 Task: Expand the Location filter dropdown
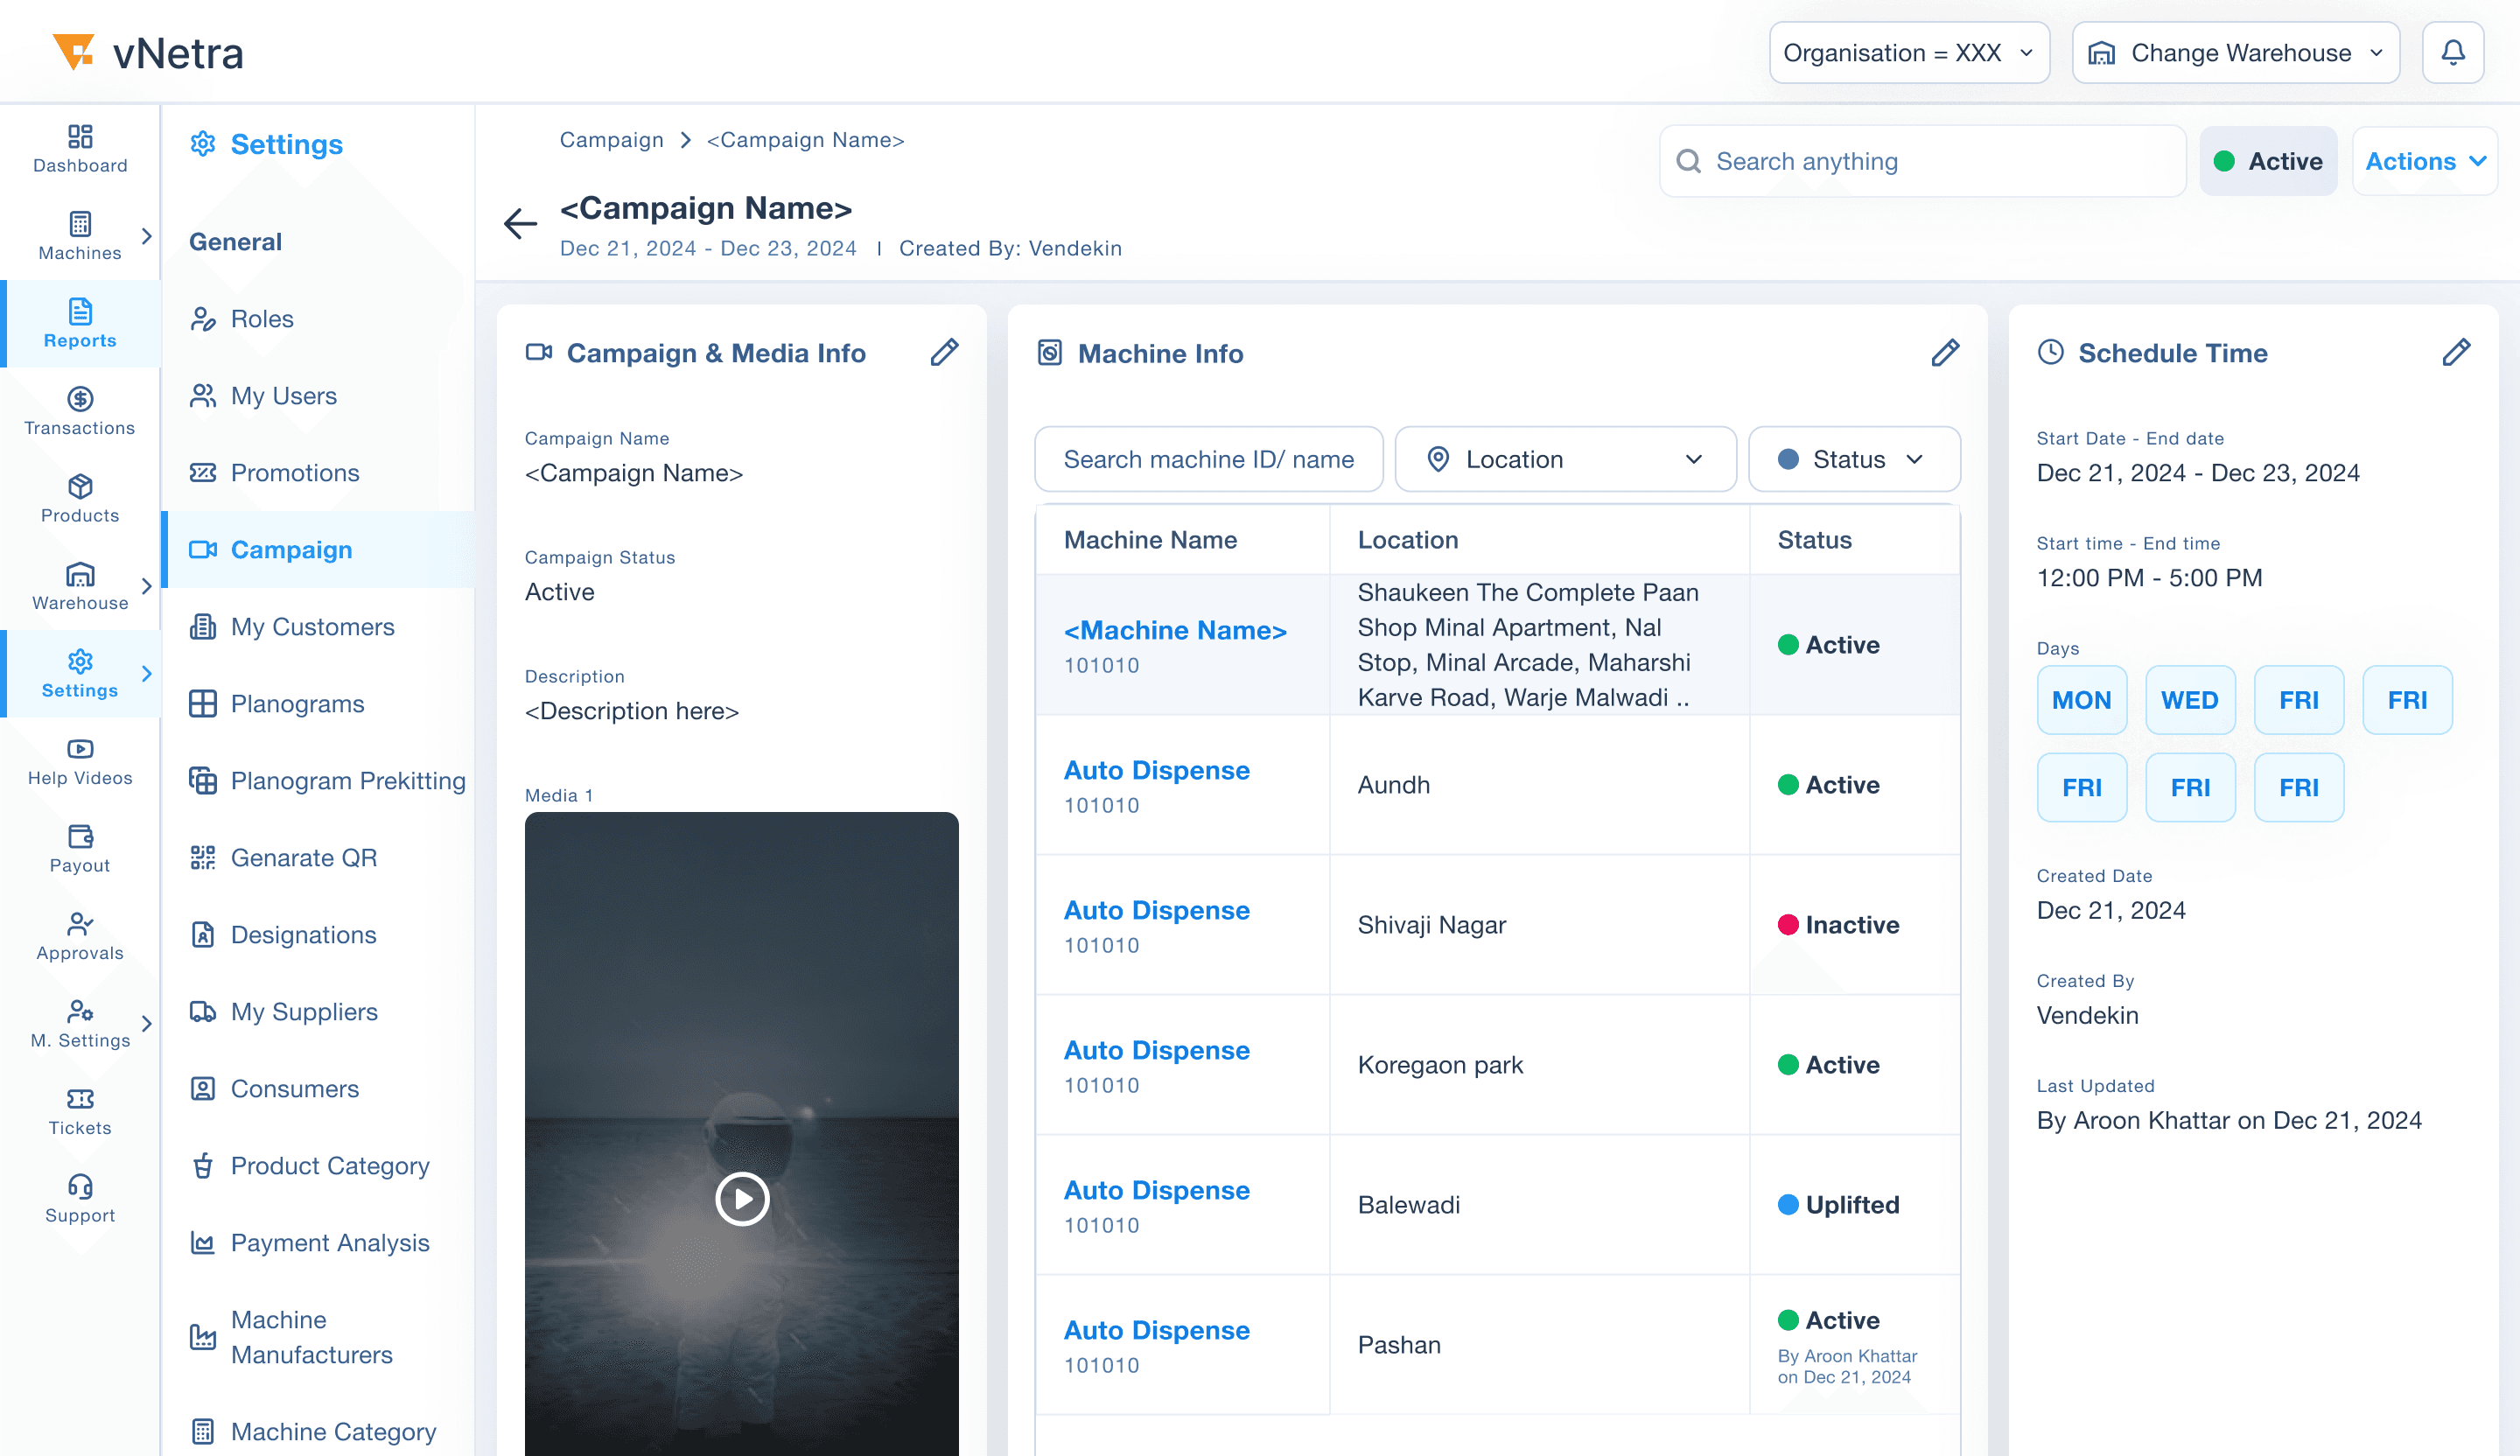[x=1564, y=459]
